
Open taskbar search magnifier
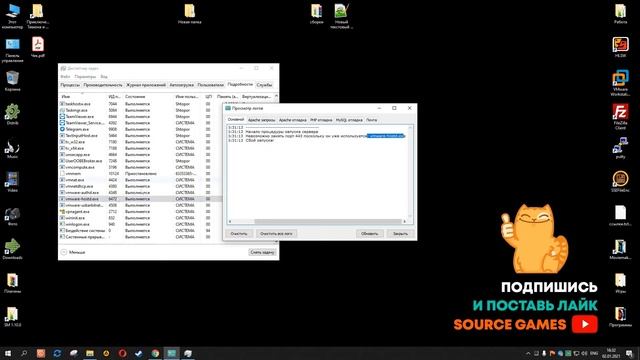tap(24, 353)
